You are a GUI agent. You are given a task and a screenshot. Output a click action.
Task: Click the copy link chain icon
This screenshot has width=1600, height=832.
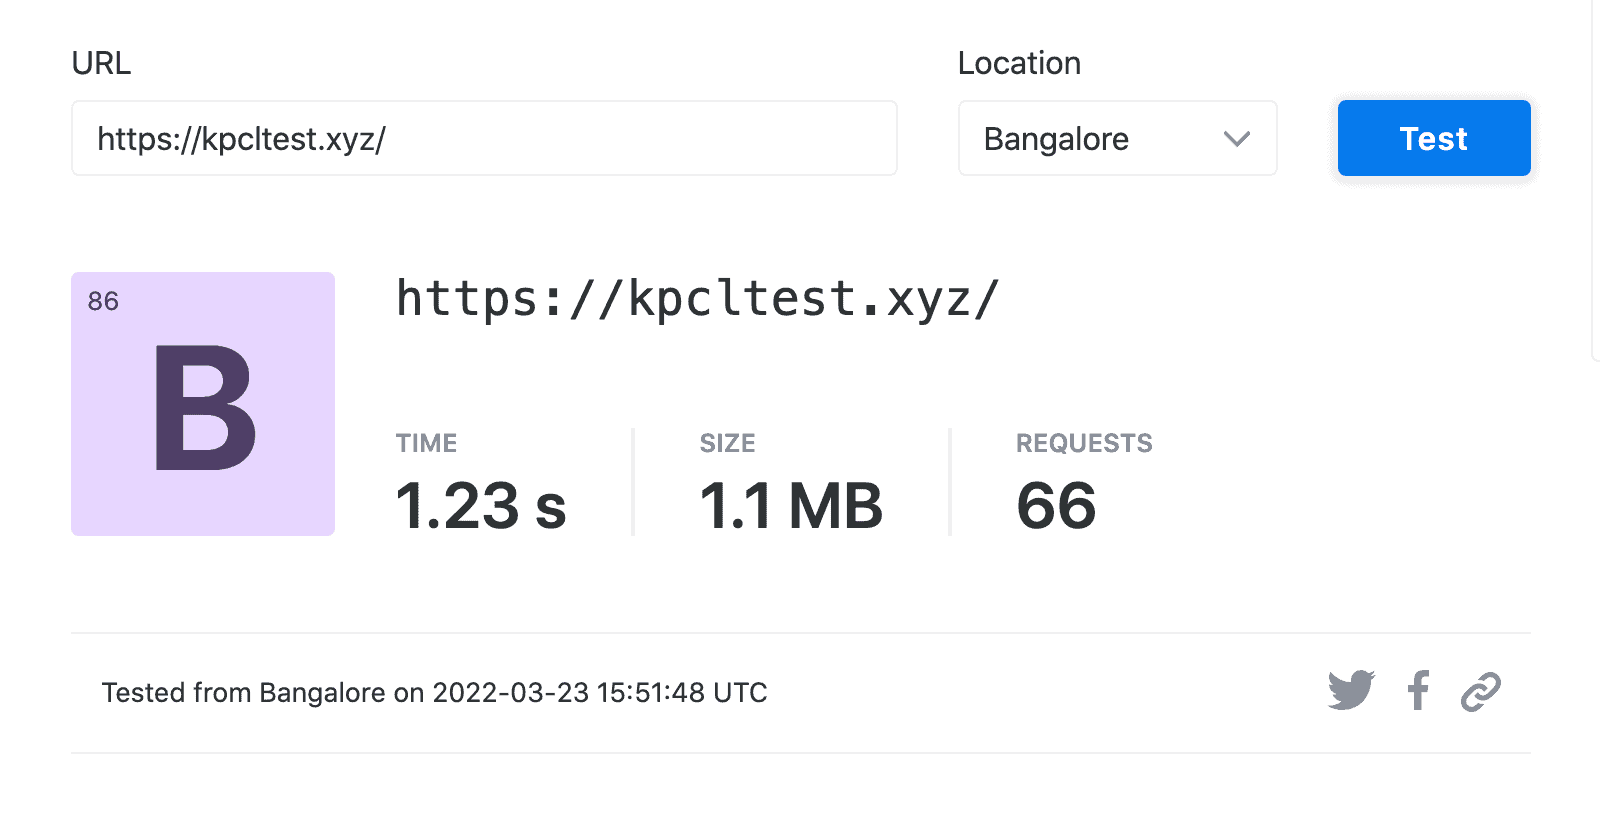[1480, 691]
